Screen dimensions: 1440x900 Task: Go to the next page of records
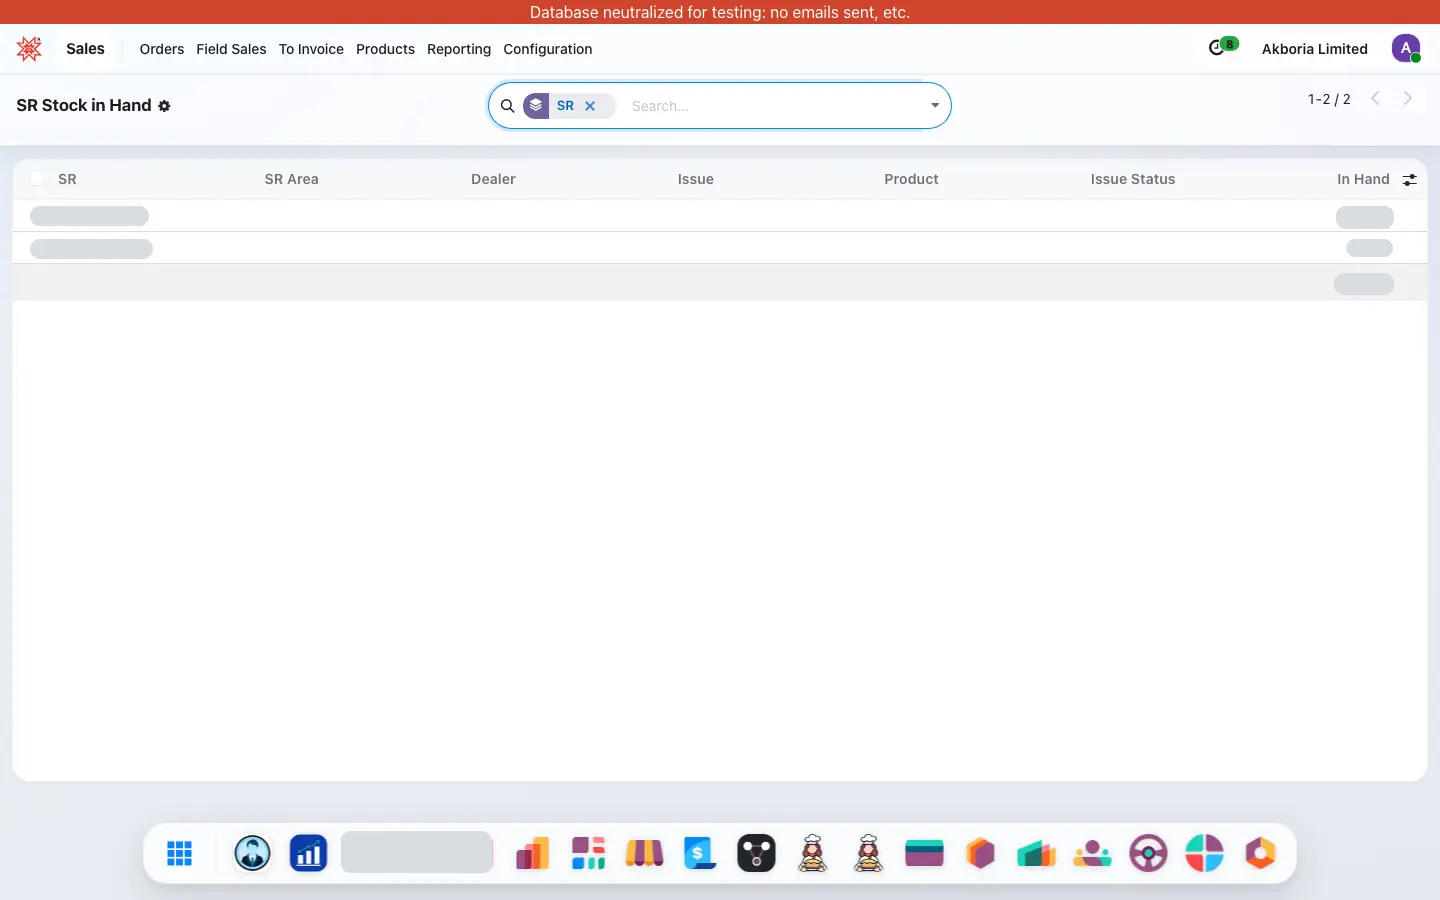coord(1408,98)
